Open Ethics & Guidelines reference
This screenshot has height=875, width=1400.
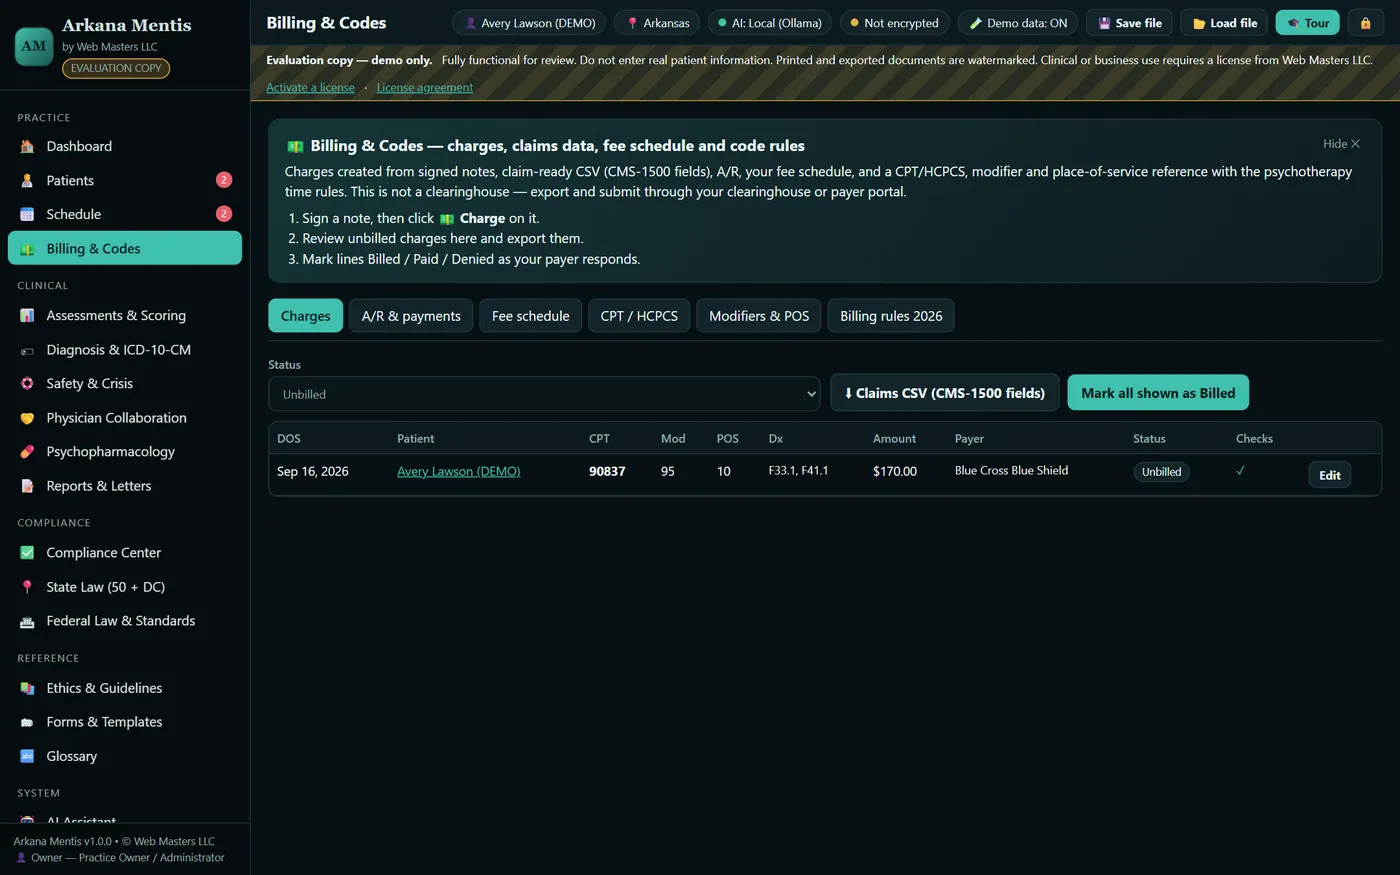[125, 688]
